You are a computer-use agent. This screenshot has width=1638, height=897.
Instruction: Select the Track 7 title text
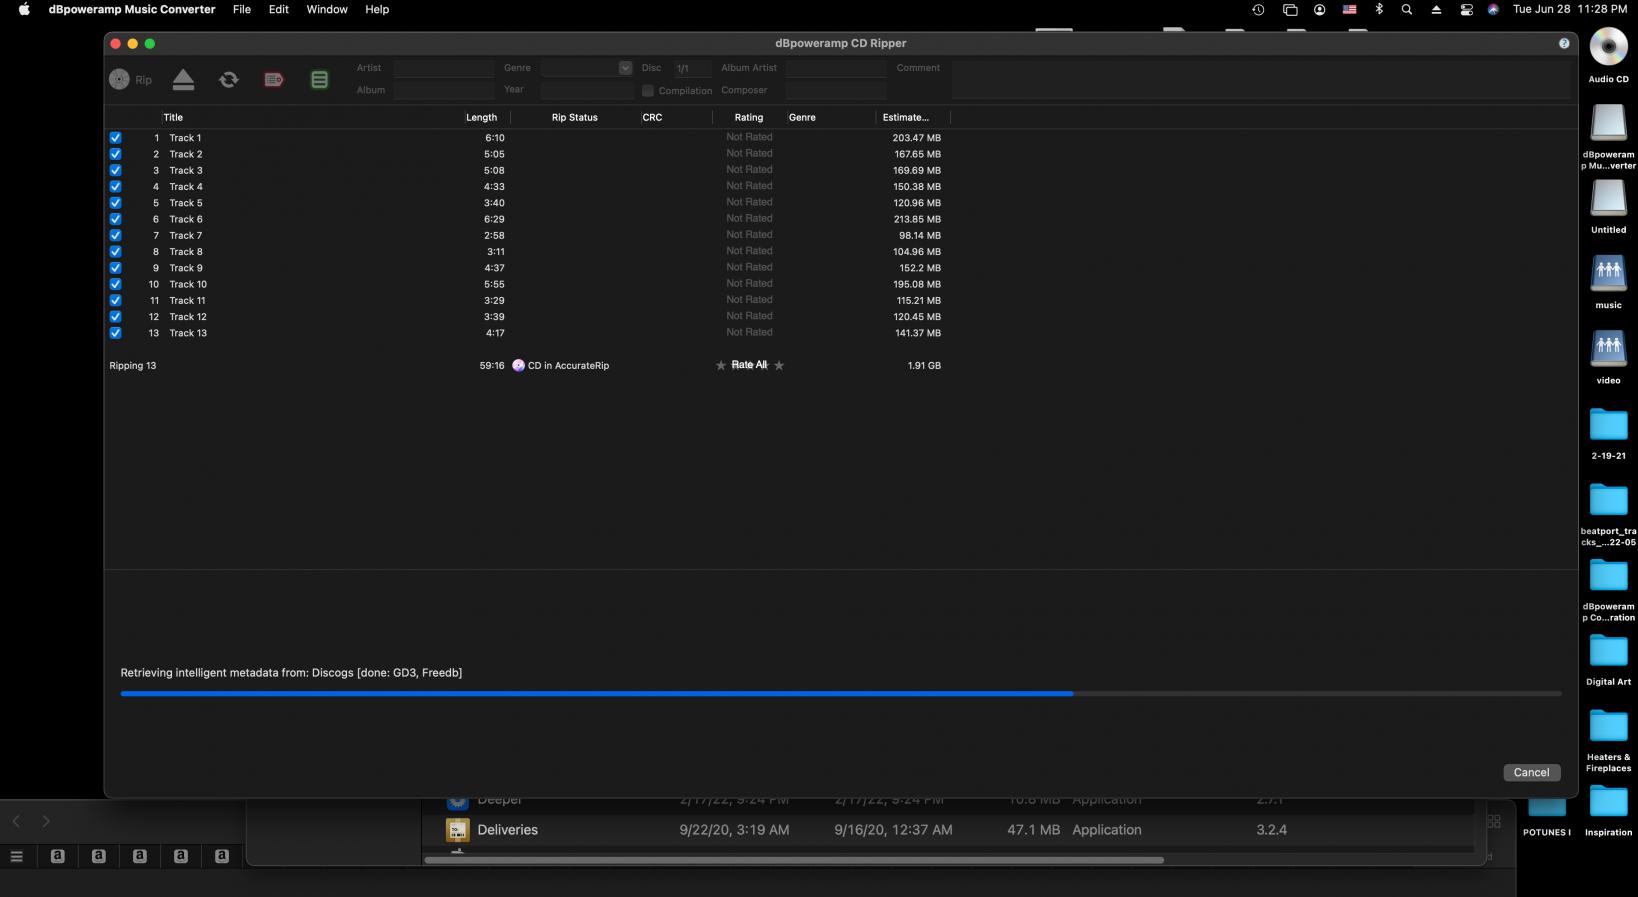click(x=186, y=235)
